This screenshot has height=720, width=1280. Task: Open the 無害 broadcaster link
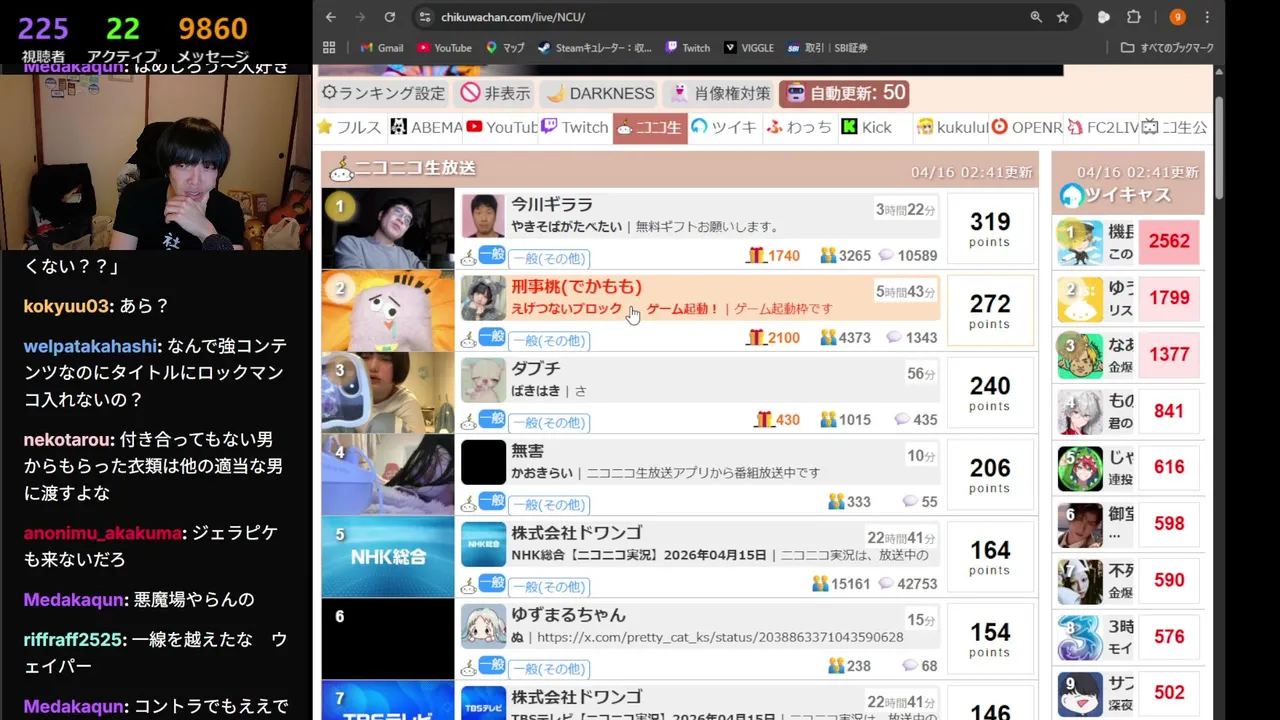527,451
